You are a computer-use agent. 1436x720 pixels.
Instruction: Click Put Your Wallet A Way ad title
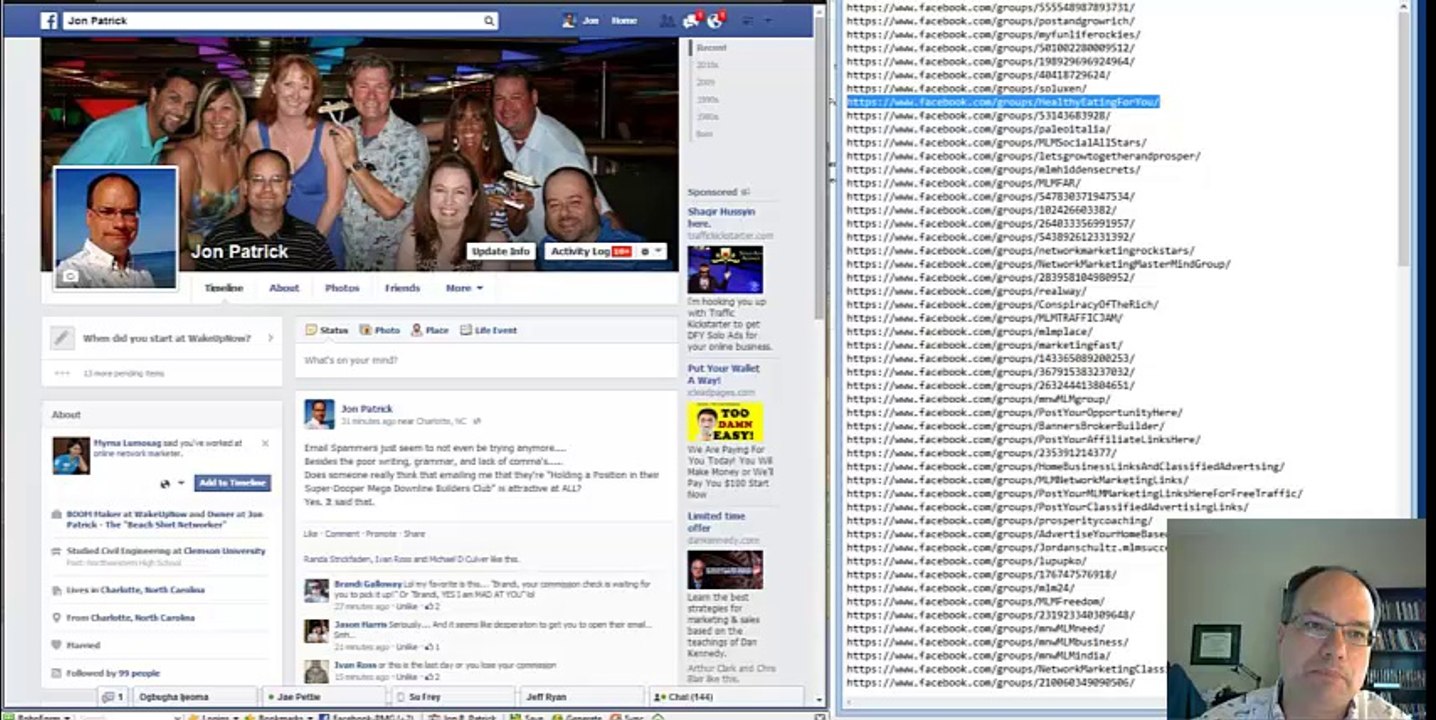tap(723, 374)
